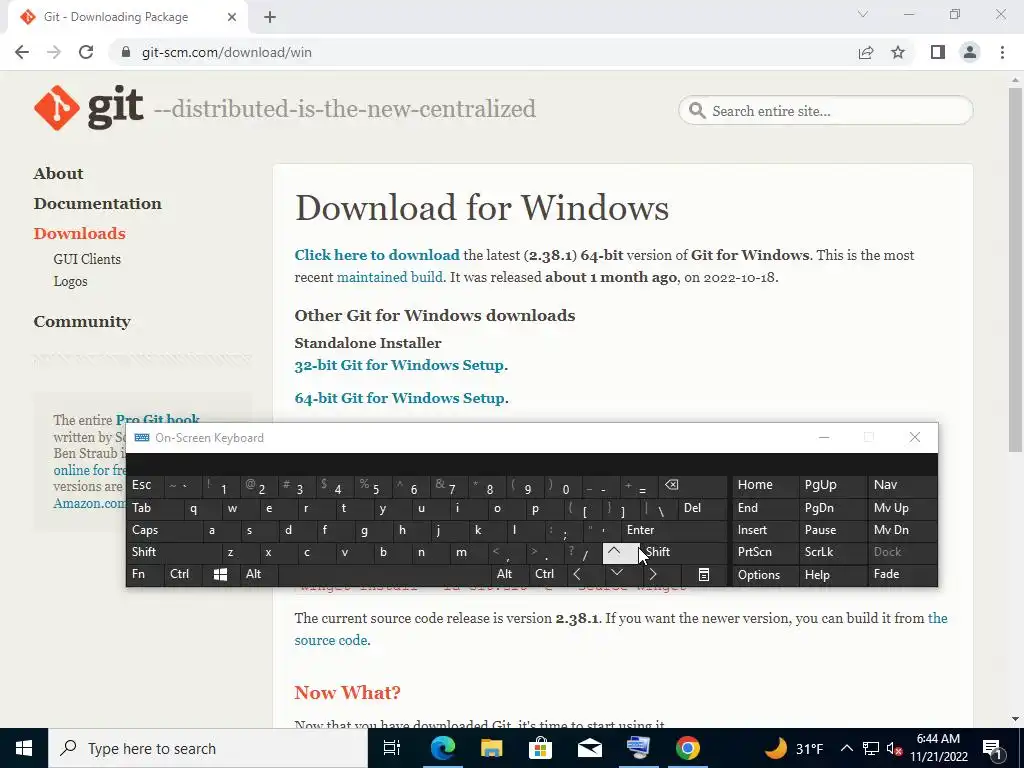Click the browser back arrow
The width and height of the screenshot is (1024, 768).
pyautogui.click(x=22, y=52)
